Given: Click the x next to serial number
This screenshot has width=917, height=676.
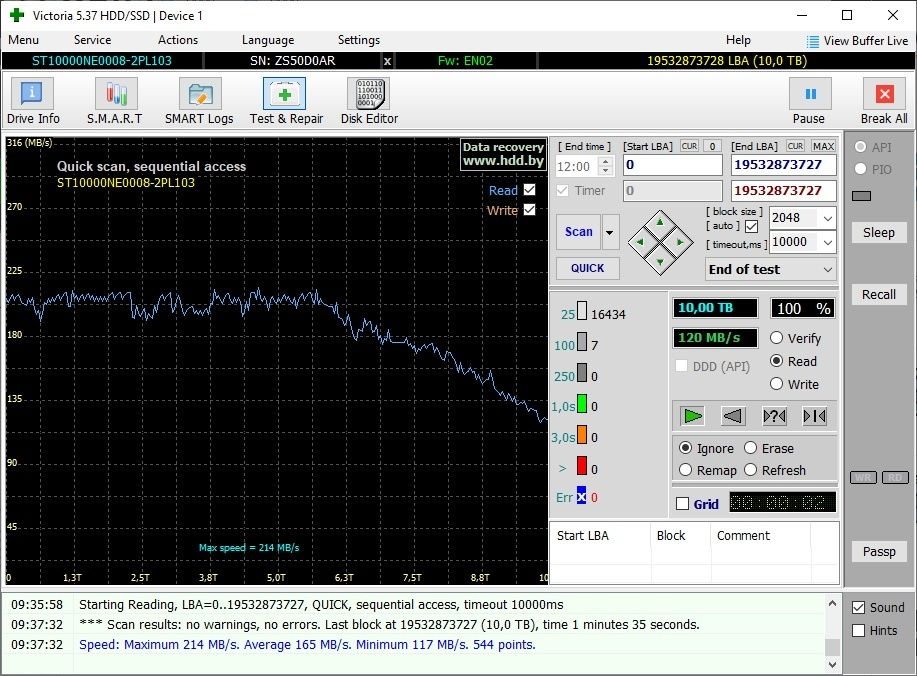Looking at the screenshot, I should pos(387,61).
